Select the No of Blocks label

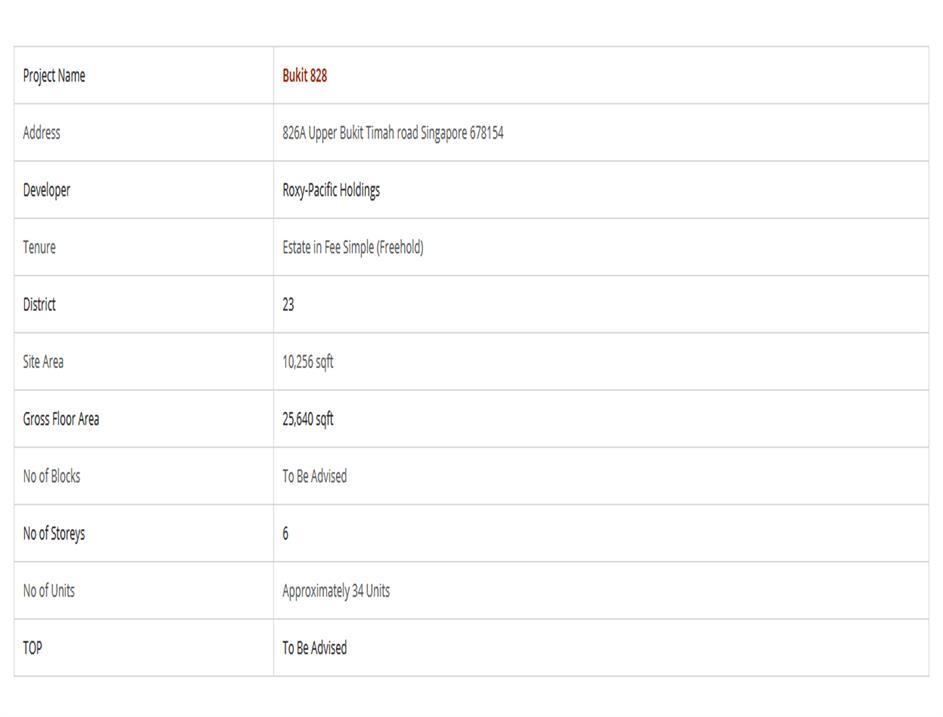coord(52,476)
